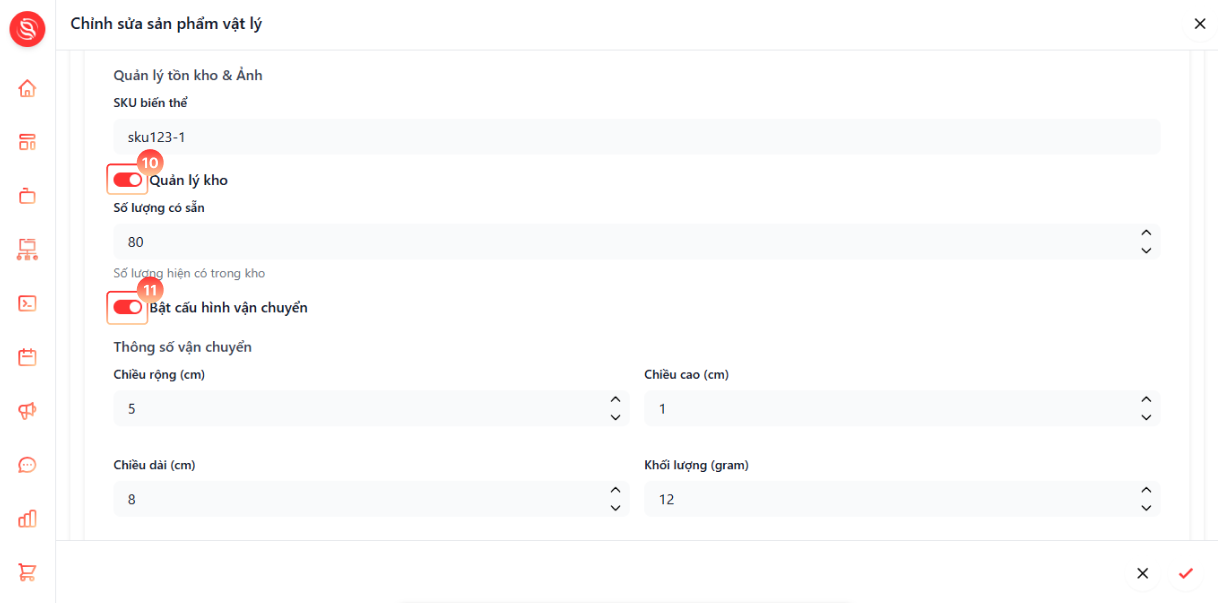
Task: Click the SKU biến thể field
Action: click(x=637, y=137)
